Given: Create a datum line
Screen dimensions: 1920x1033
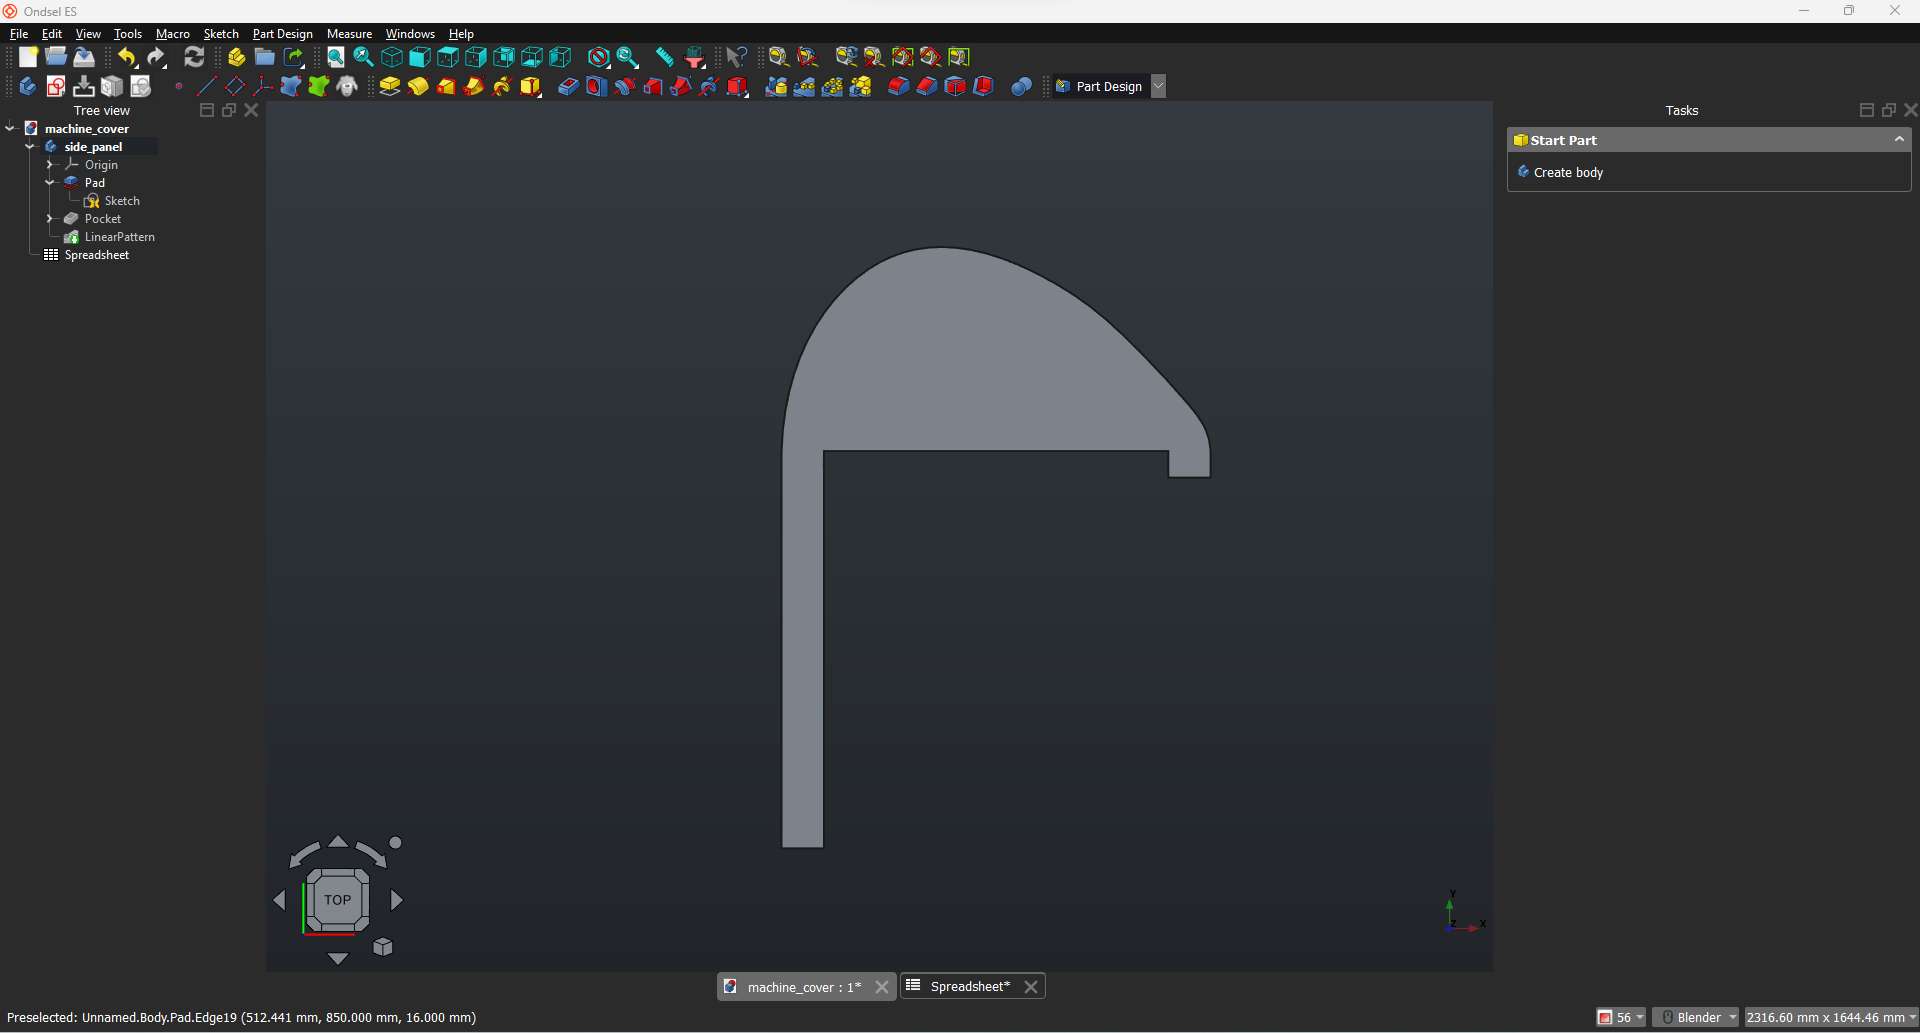Looking at the screenshot, I should (207, 87).
